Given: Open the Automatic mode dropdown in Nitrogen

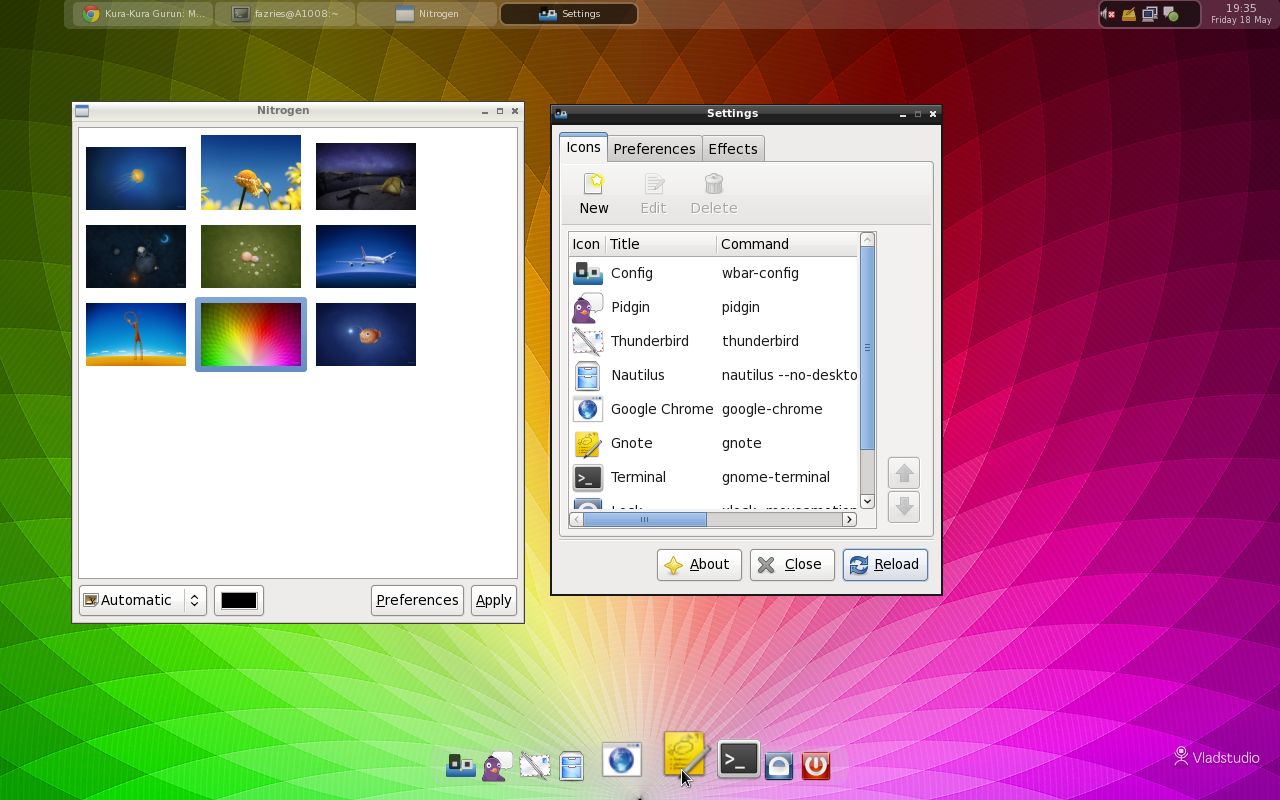Looking at the screenshot, I should click(x=142, y=600).
